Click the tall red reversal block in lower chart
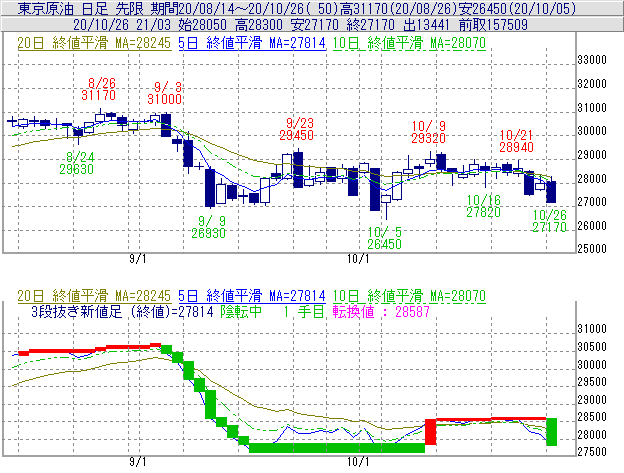The width and height of the screenshot is (624, 473). click(x=431, y=432)
